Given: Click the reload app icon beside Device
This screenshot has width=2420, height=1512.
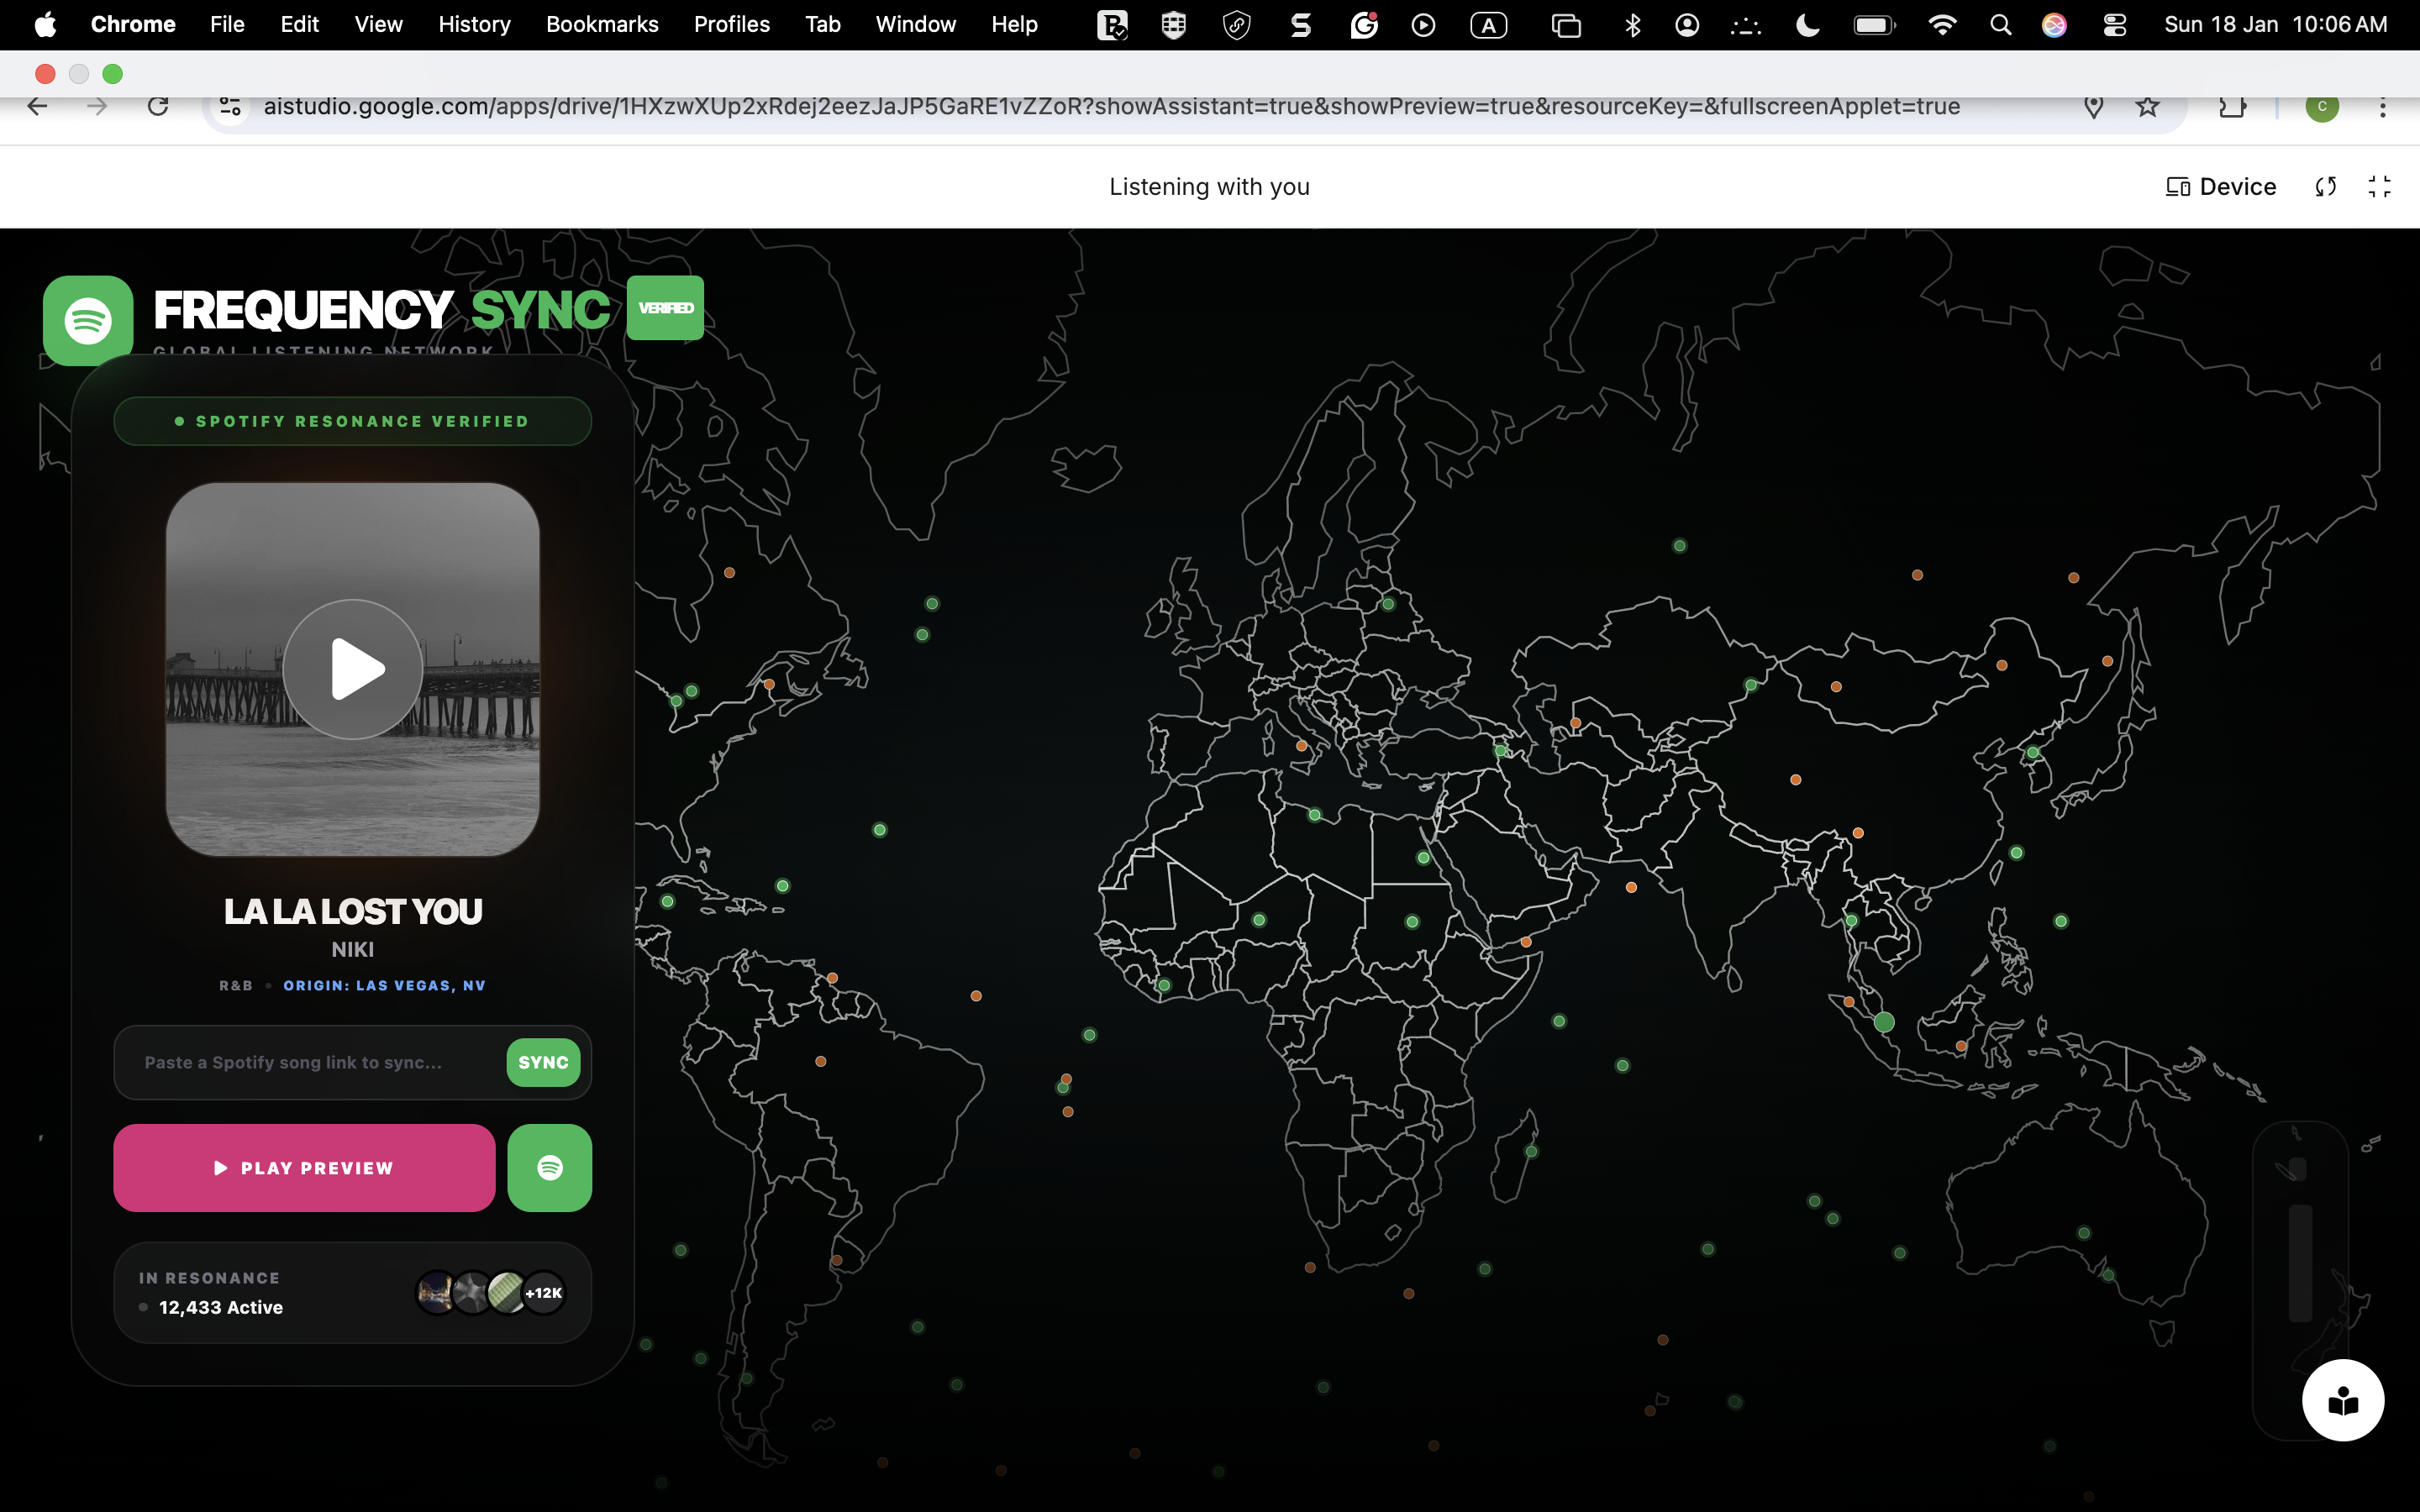Looking at the screenshot, I should (2326, 187).
